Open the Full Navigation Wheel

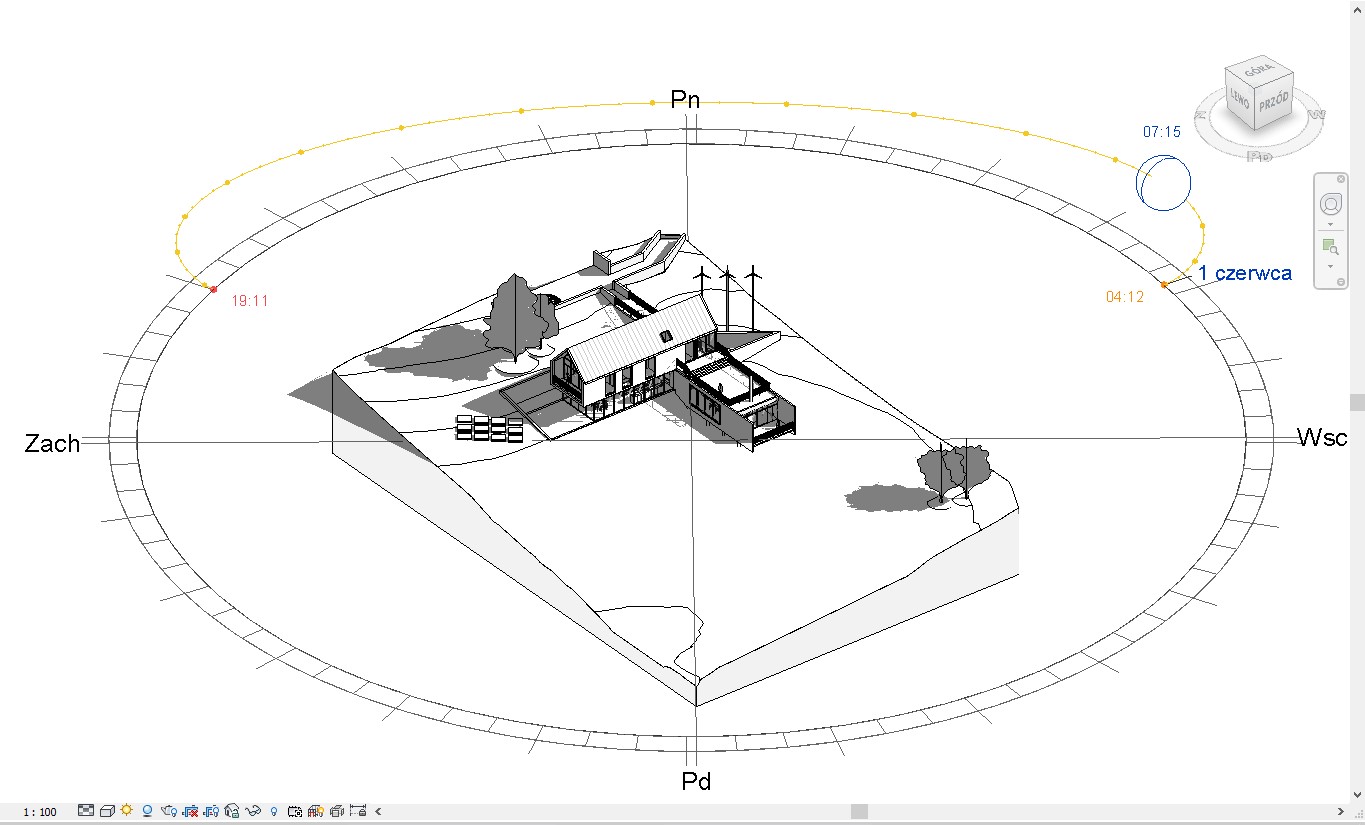[x=1330, y=204]
